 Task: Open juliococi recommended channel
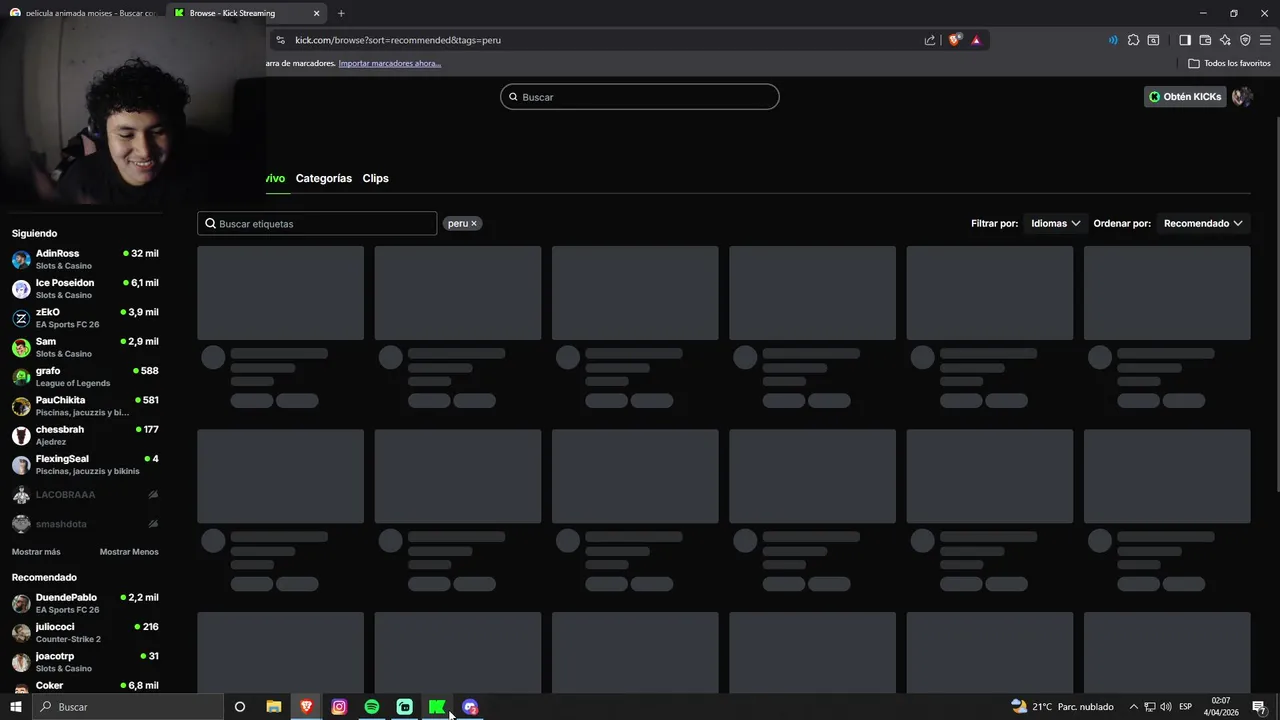click(85, 632)
